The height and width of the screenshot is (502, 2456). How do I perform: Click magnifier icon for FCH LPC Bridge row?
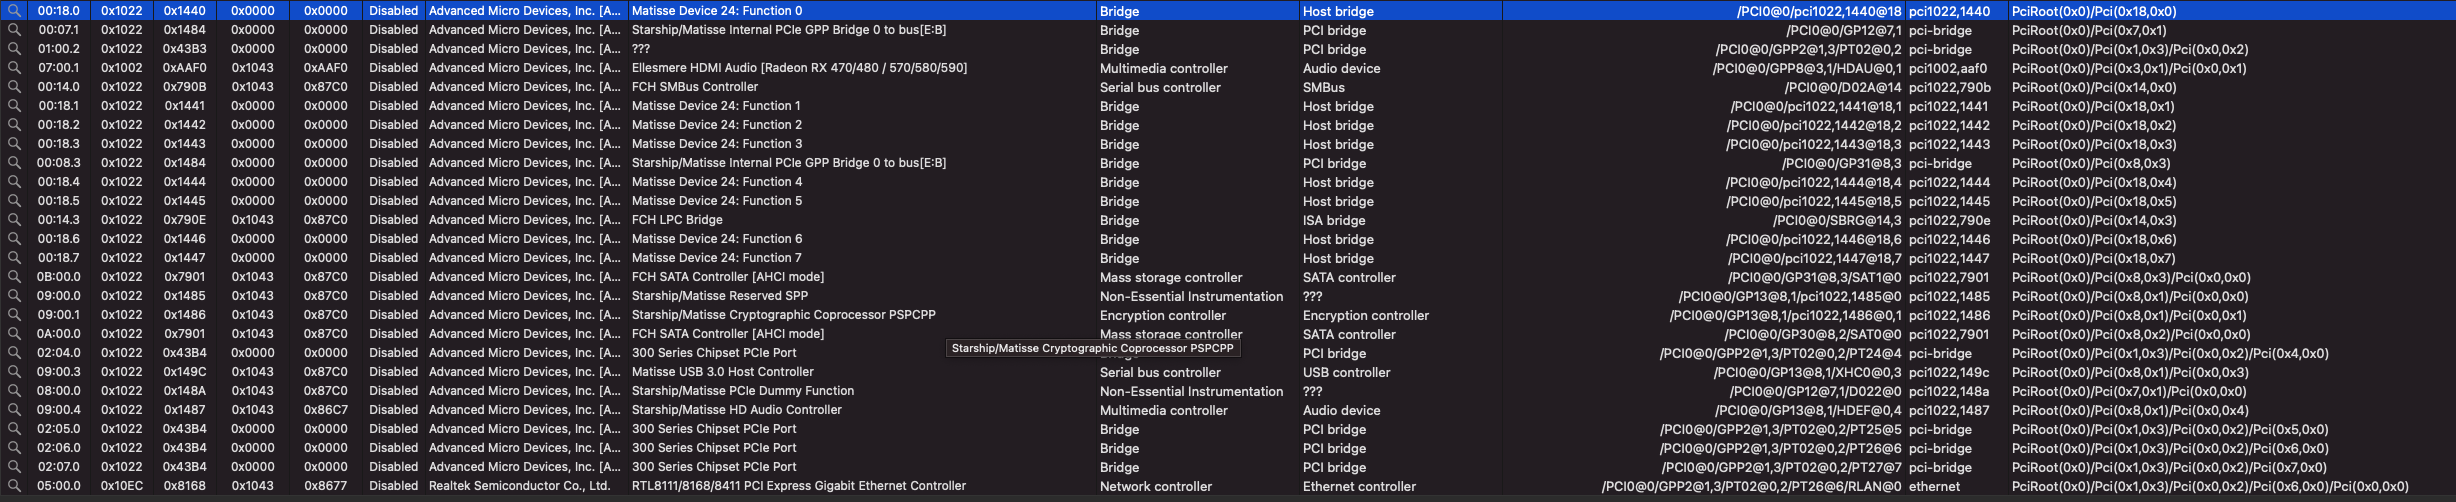click(x=14, y=220)
